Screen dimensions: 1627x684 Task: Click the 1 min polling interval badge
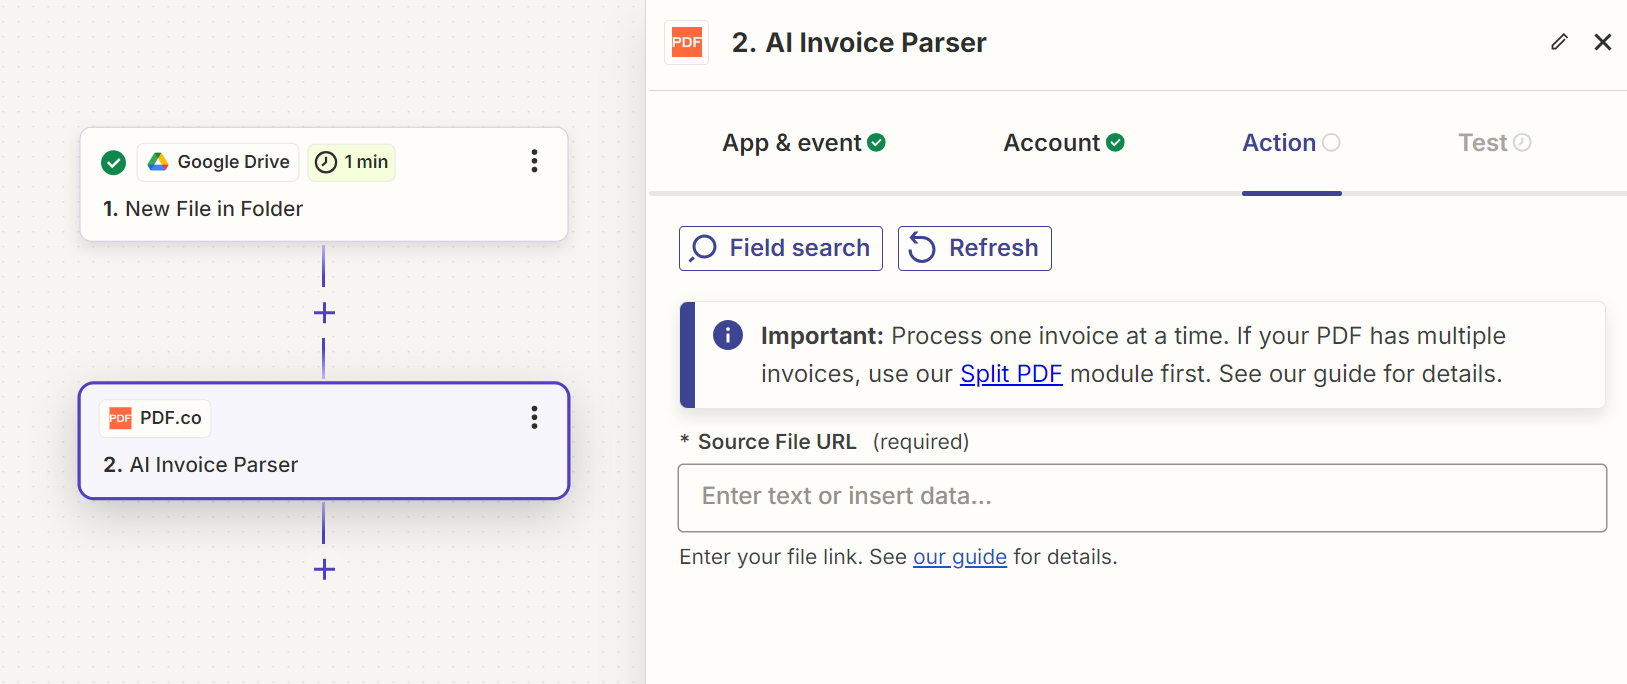click(351, 162)
